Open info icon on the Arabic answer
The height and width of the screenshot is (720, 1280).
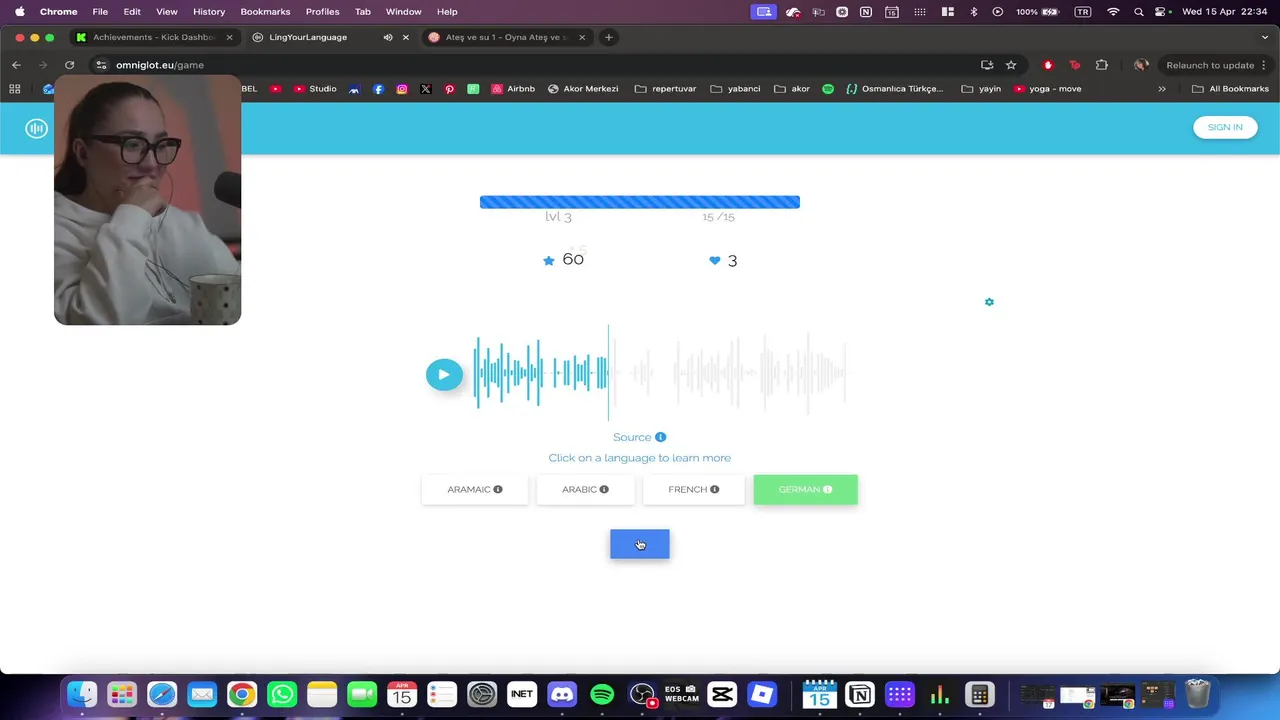[604, 490]
